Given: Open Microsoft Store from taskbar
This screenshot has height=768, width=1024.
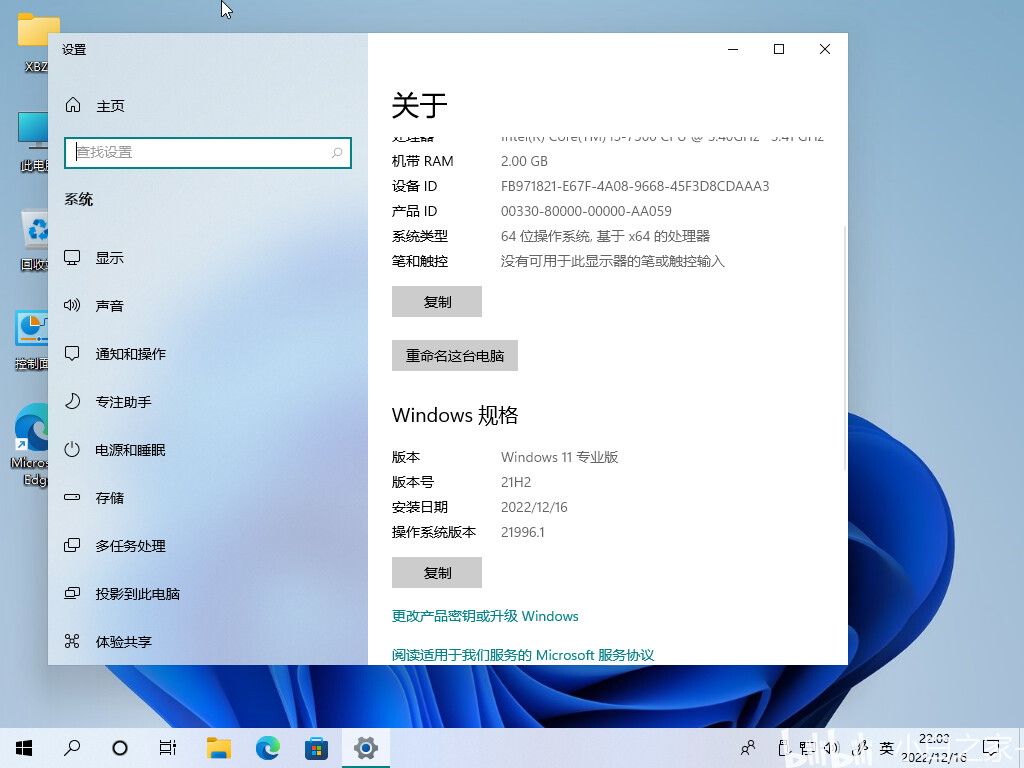Looking at the screenshot, I should point(317,748).
